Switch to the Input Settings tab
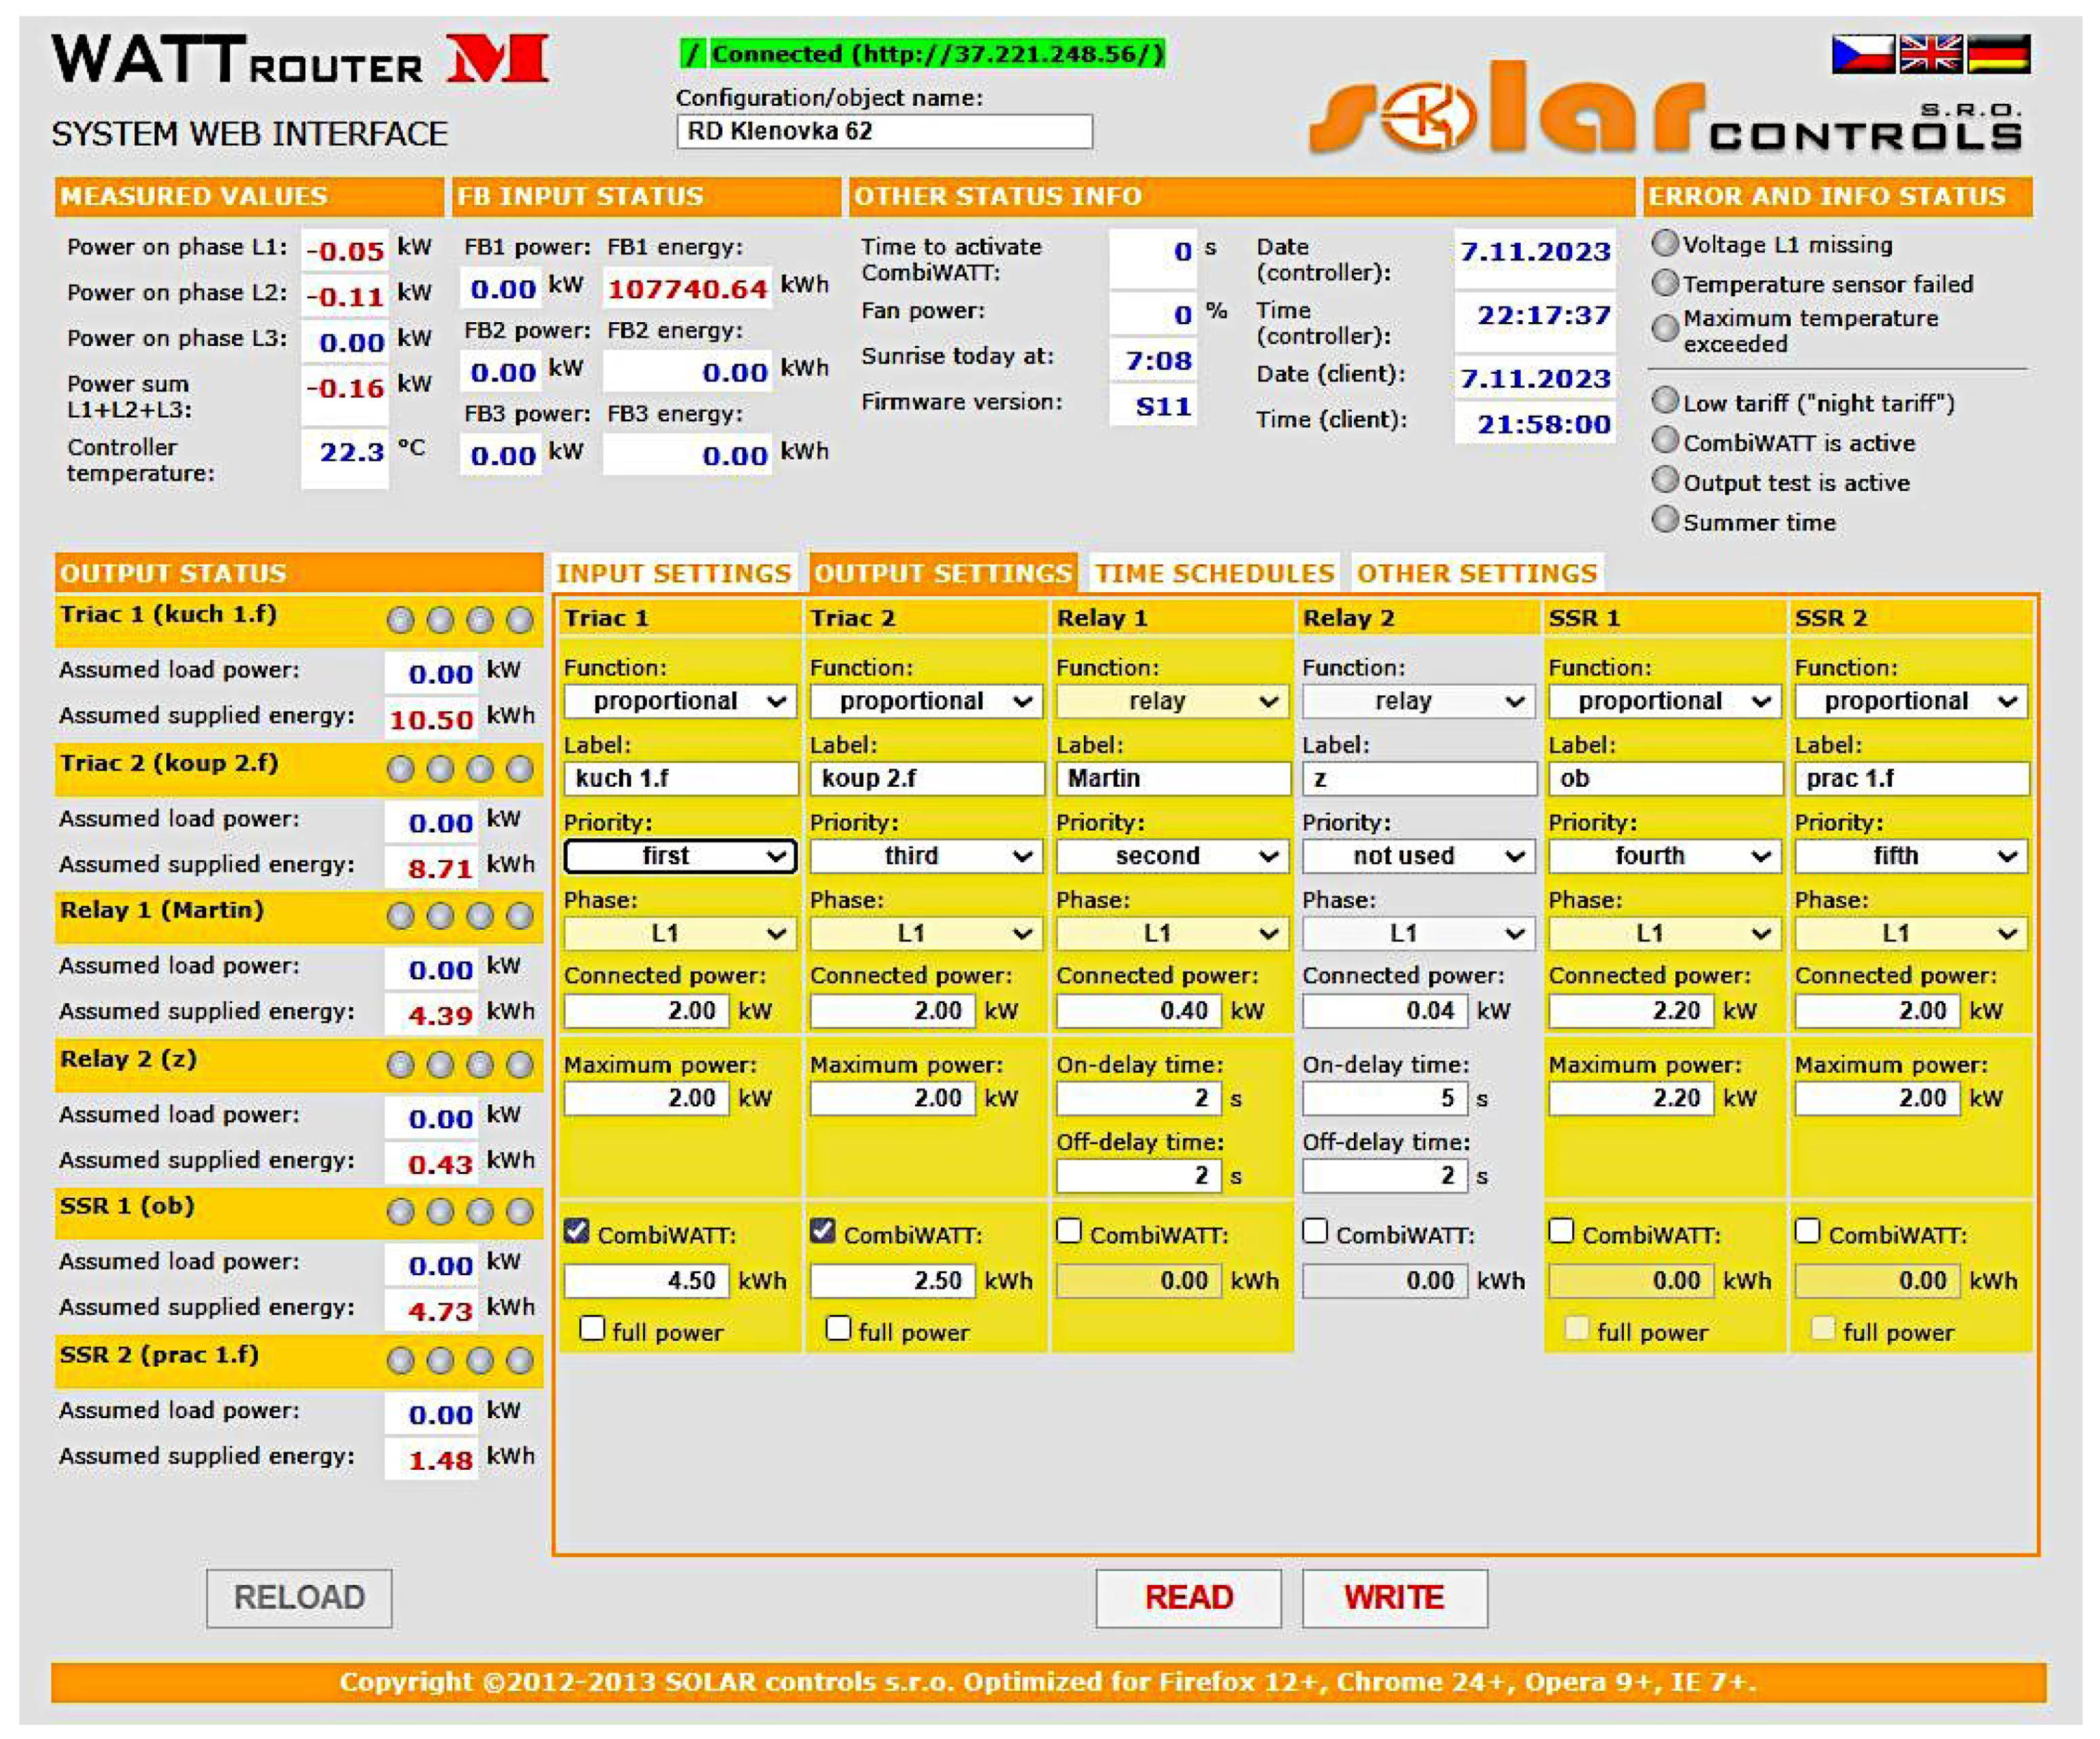 click(x=673, y=573)
